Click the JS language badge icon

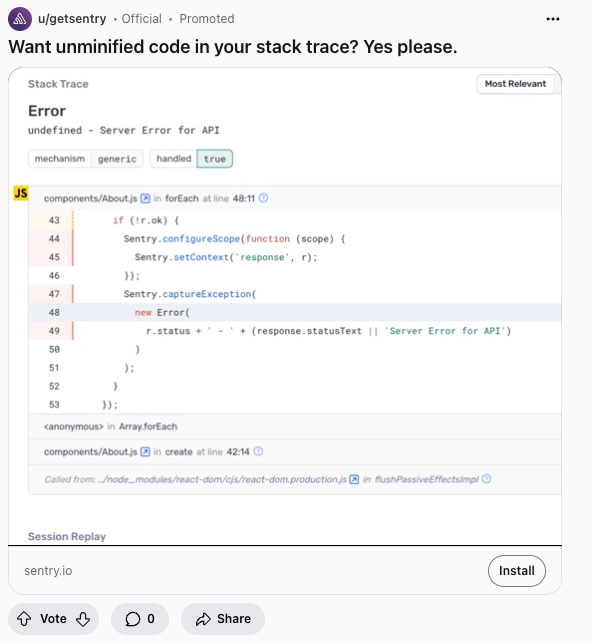[21, 193]
